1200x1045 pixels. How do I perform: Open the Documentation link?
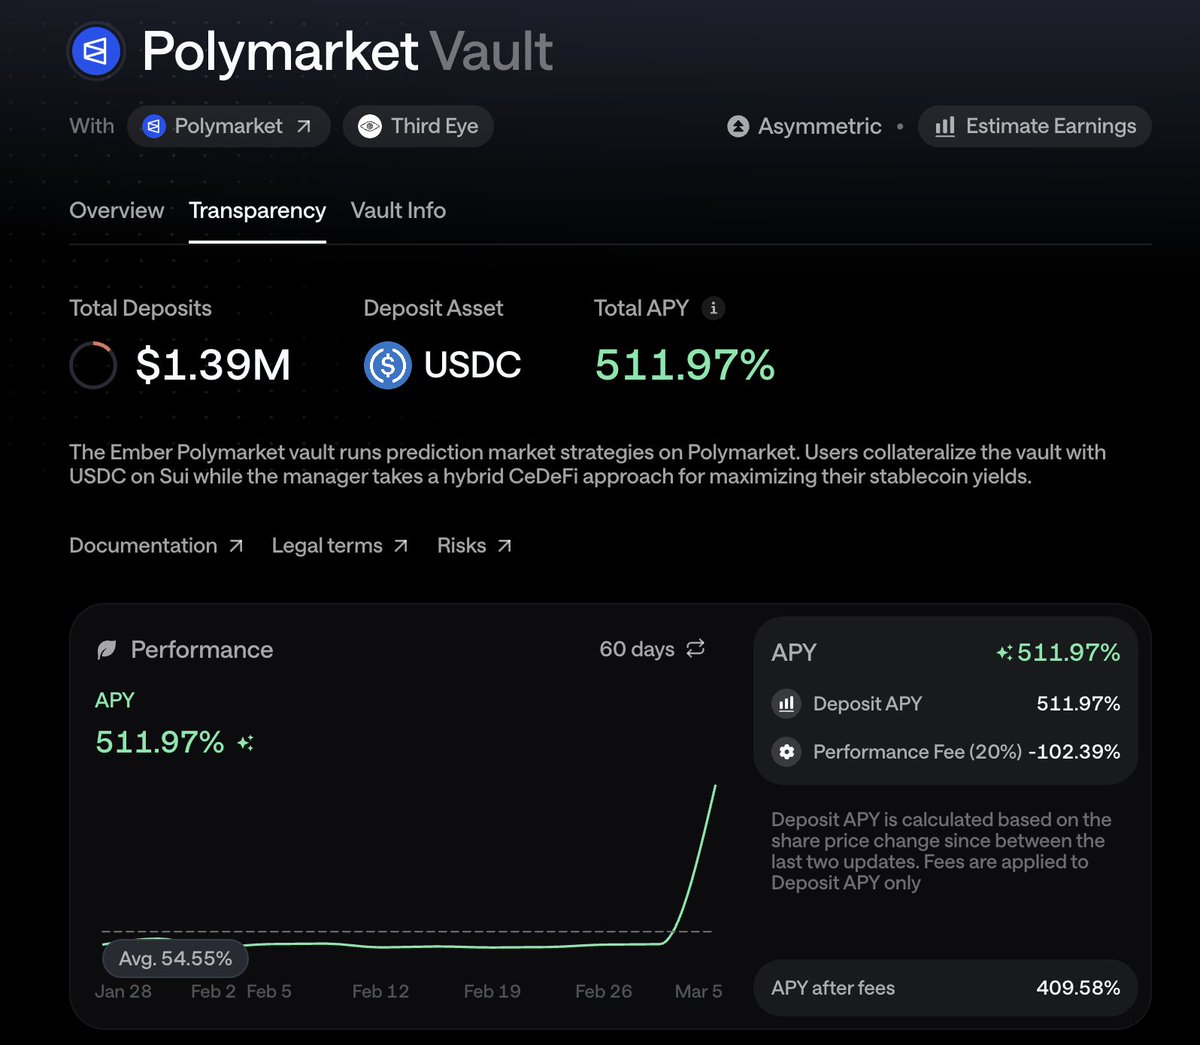click(x=156, y=545)
